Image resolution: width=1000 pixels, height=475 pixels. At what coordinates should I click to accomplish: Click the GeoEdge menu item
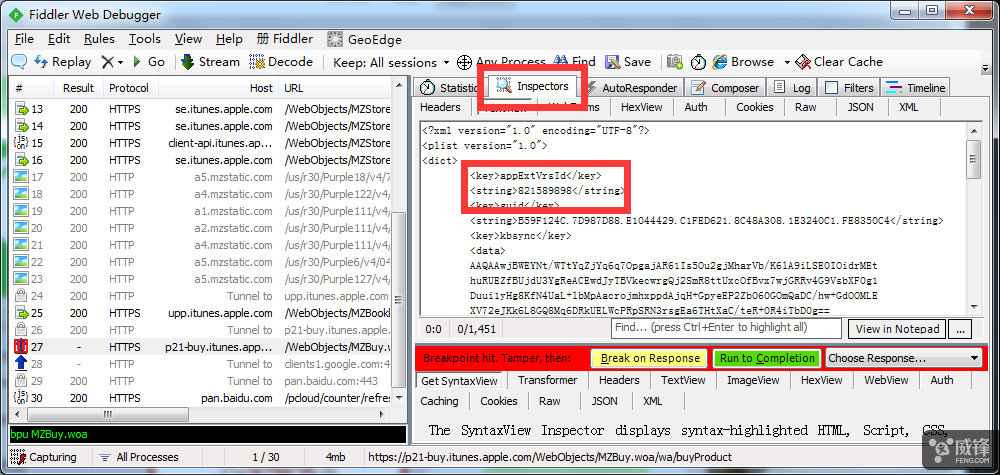[365, 40]
